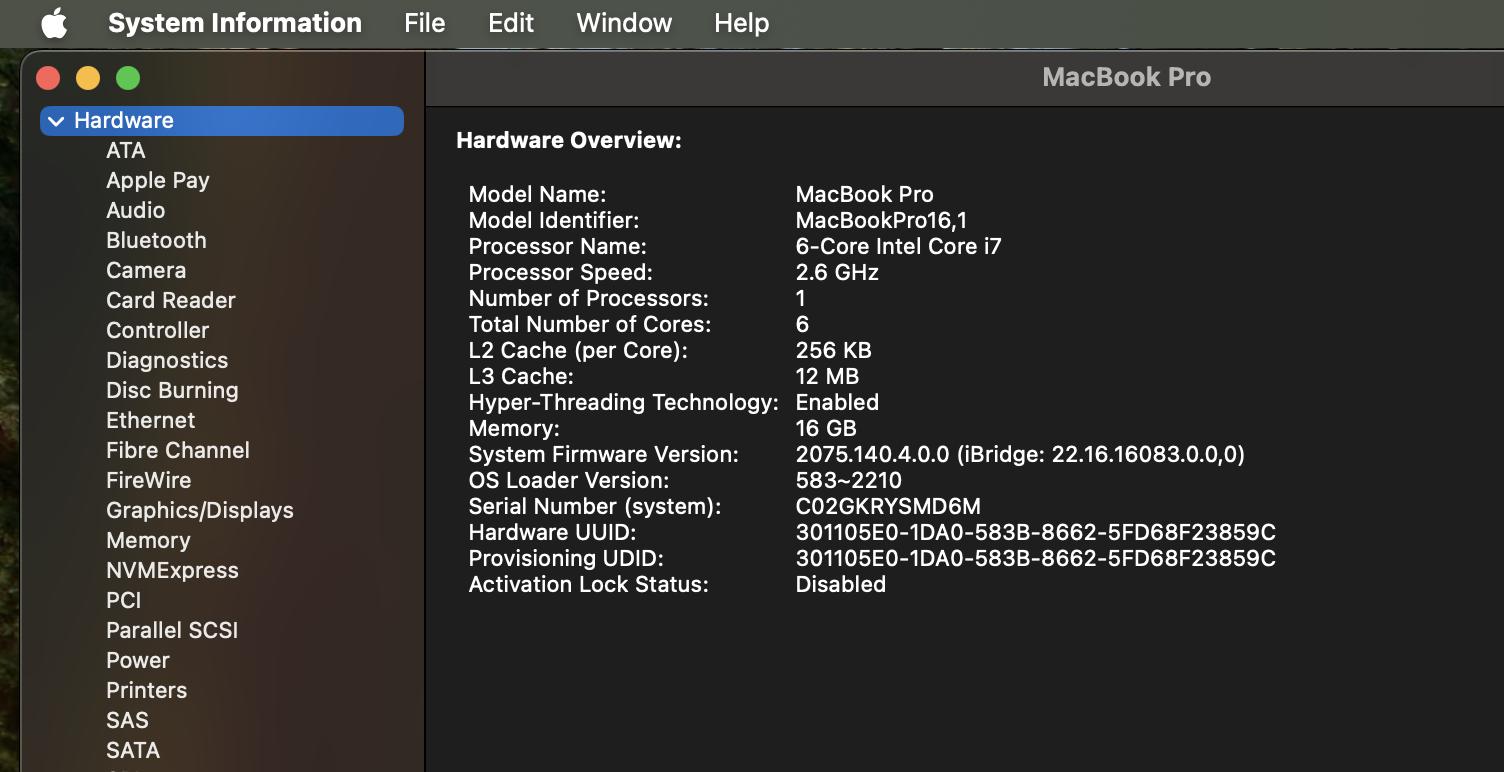The image size is (1504, 772).
Task: Collapse the Hardware section chevron
Action: (56, 121)
